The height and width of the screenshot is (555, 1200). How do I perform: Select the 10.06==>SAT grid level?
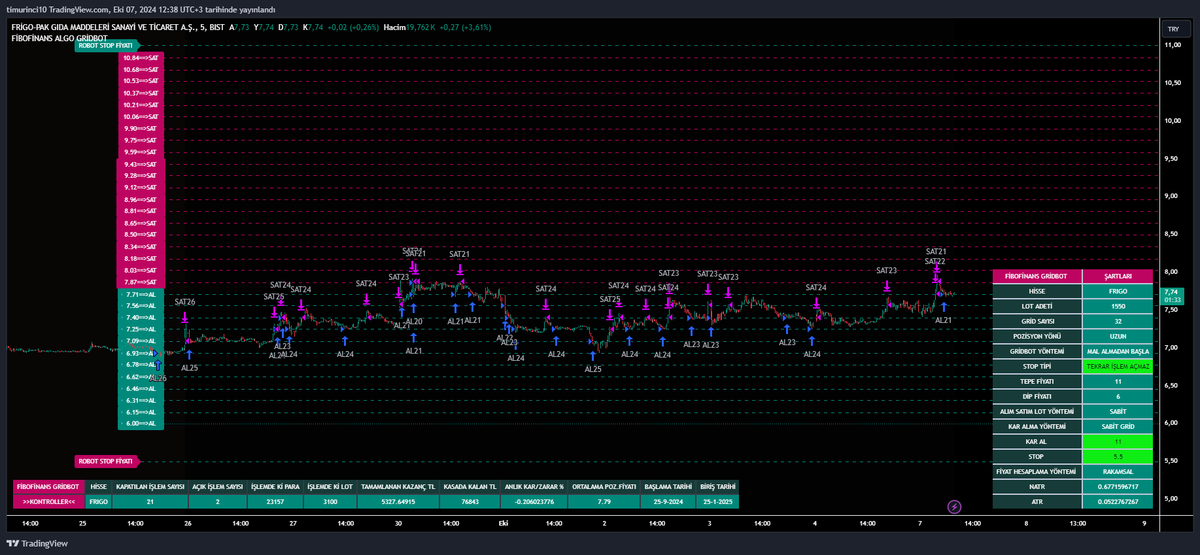tap(141, 117)
